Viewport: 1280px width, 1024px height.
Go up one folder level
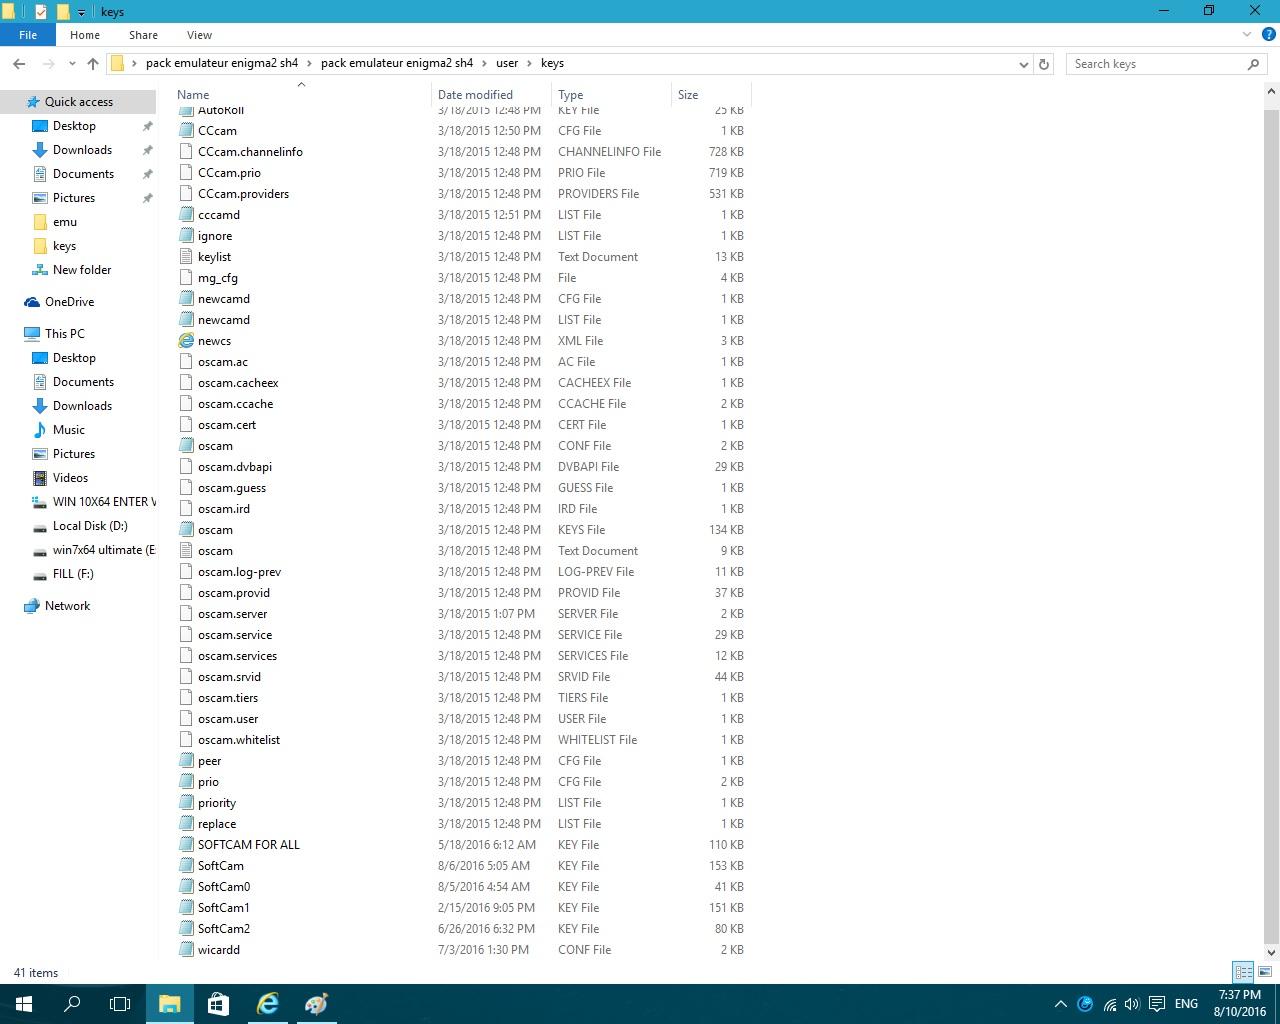[93, 63]
